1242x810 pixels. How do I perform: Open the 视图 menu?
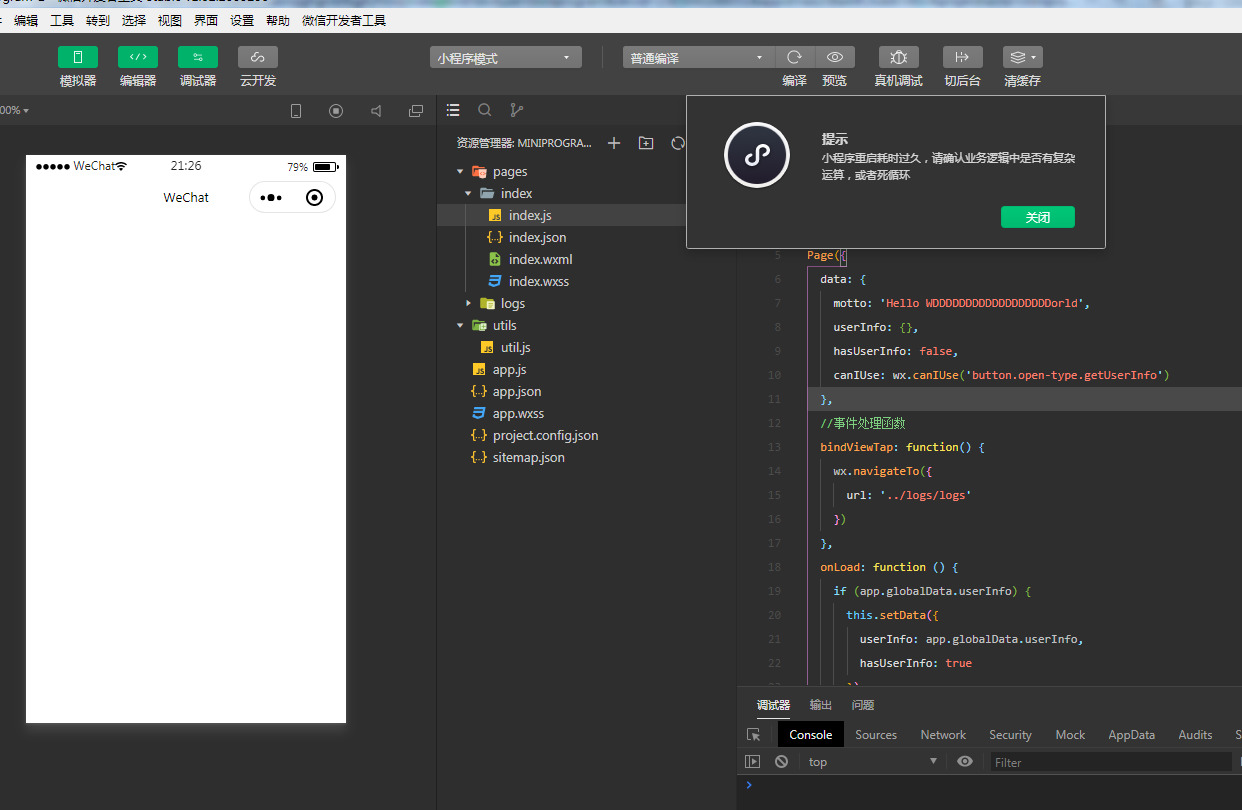pos(170,20)
